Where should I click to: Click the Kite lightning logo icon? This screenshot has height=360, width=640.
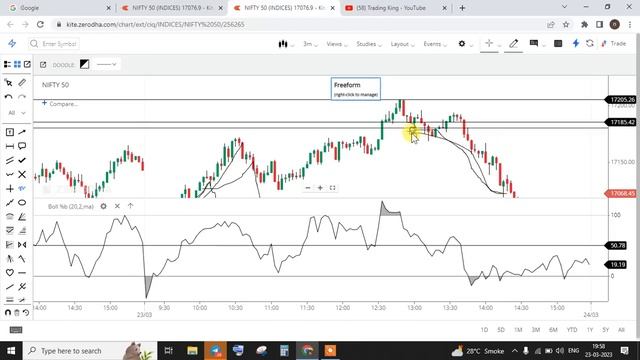12,43
